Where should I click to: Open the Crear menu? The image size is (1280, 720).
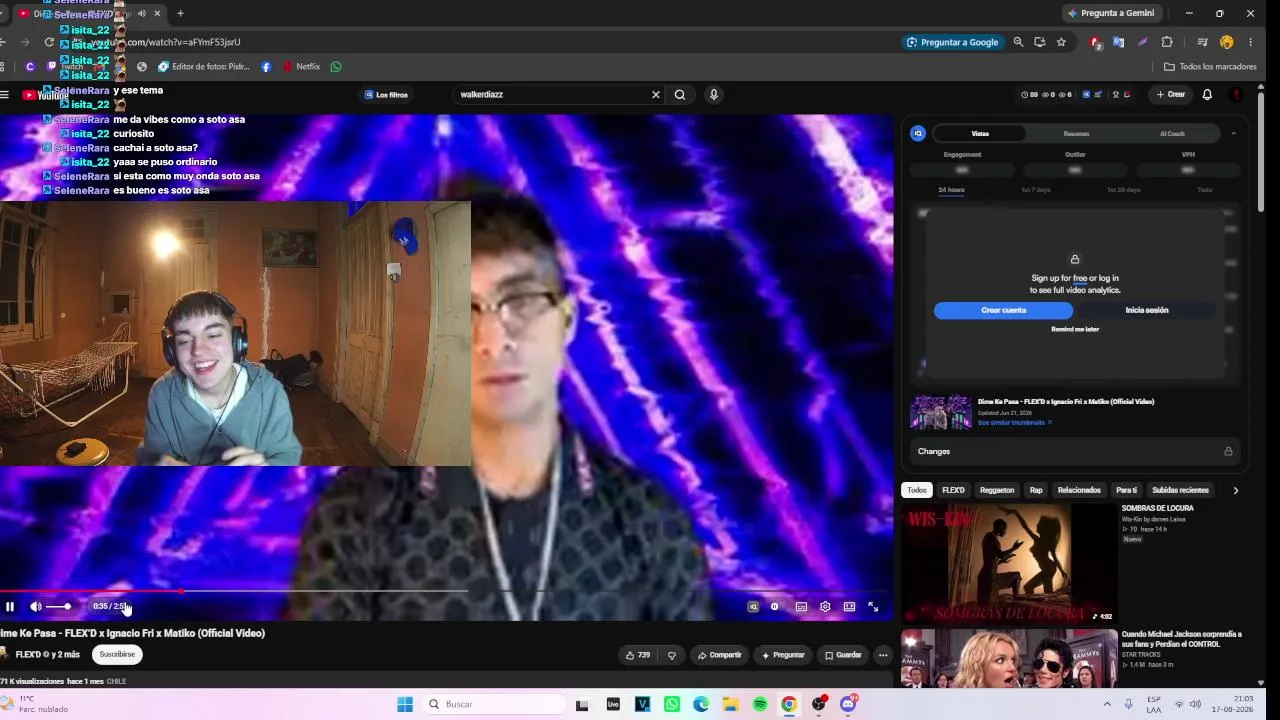(1170, 95)
